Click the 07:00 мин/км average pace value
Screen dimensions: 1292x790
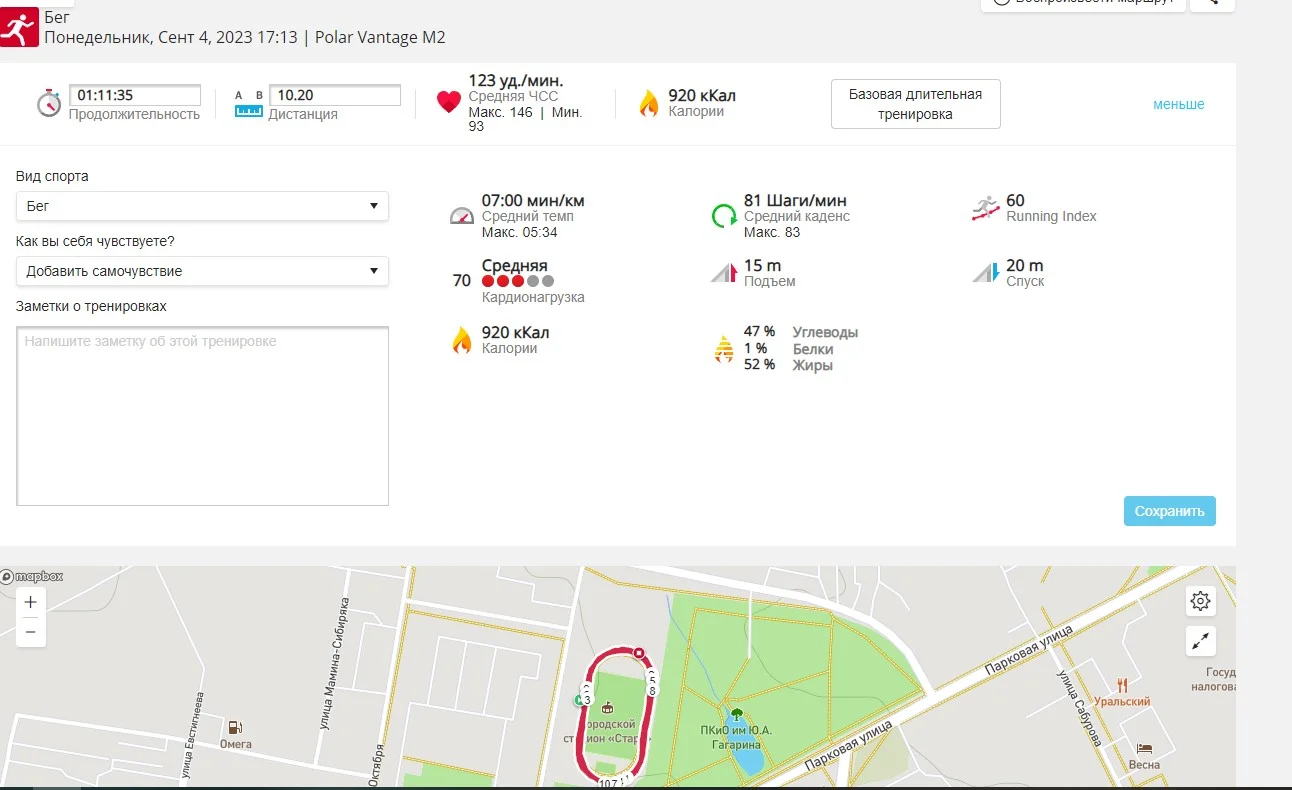[533, 200]
